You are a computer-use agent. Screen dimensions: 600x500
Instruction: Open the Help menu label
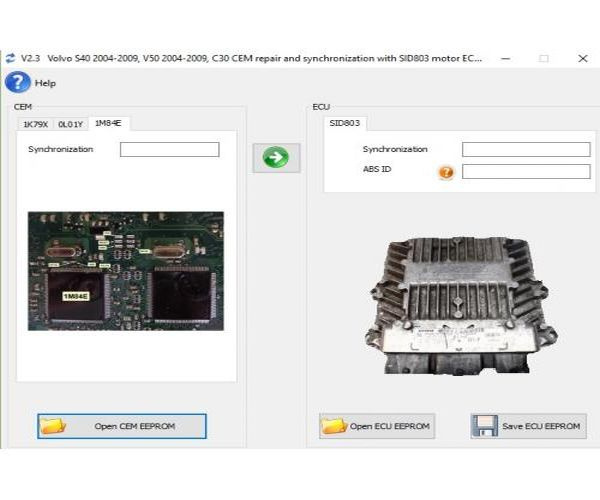[x=46, y=83]
